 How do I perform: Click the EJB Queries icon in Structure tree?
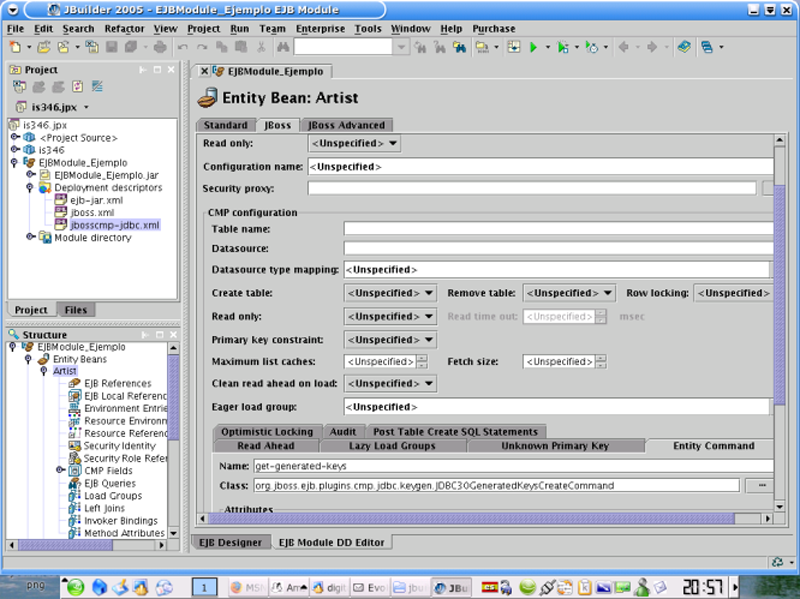75,483
